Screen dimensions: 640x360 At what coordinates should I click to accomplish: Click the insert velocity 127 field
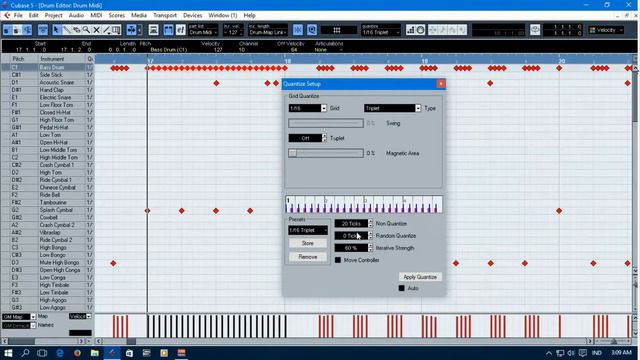click(x=233, y=32)
